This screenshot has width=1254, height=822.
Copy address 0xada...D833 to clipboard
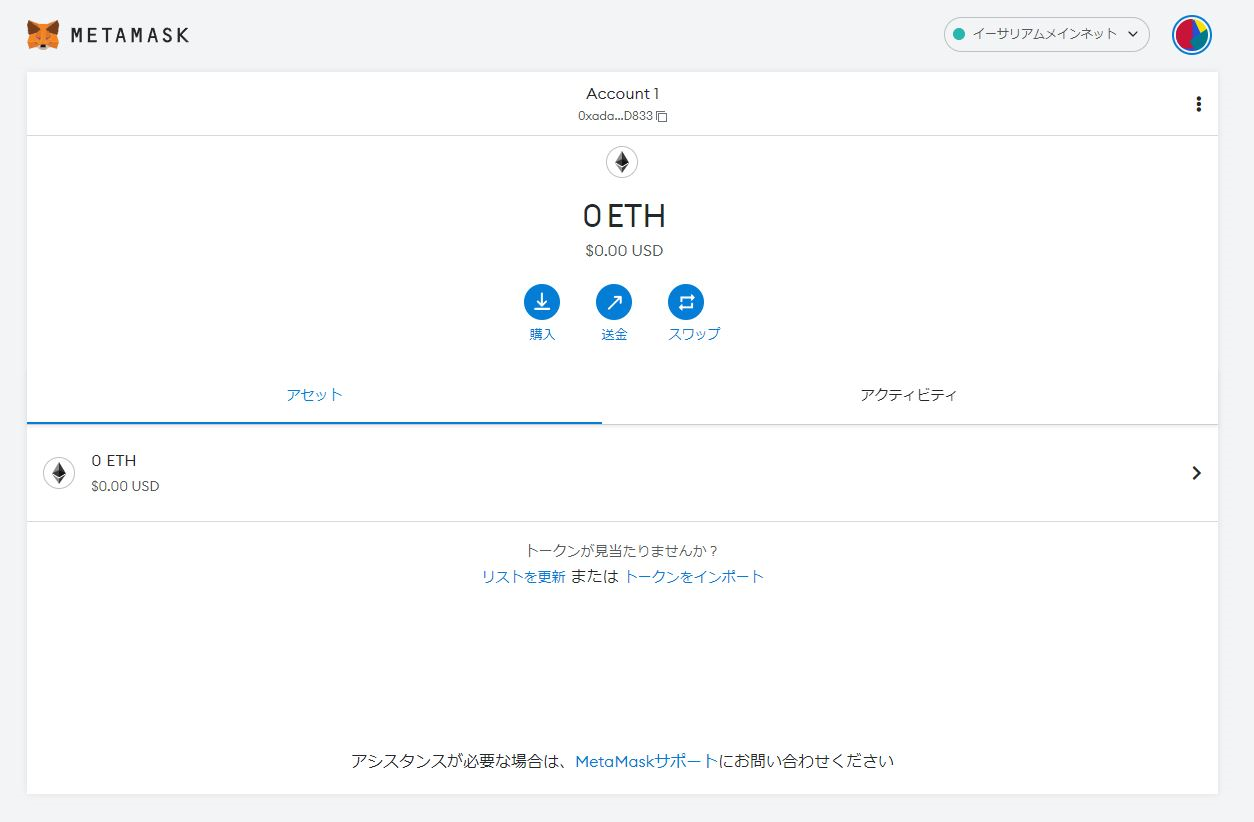pyautogui.click(x=661, y=116)
